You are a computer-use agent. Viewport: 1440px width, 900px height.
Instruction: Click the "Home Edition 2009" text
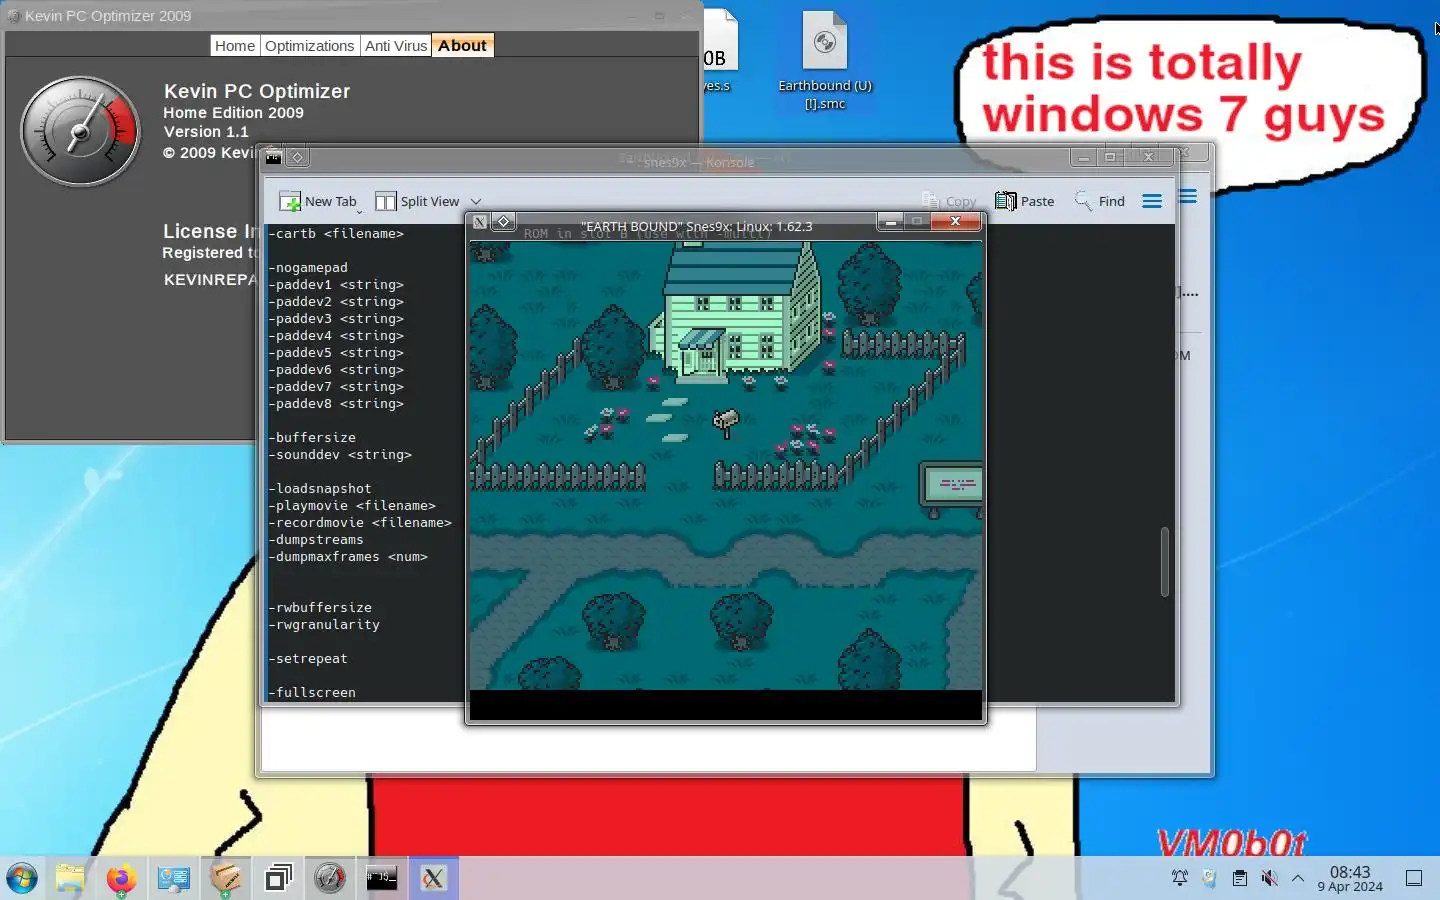(234, 113)
